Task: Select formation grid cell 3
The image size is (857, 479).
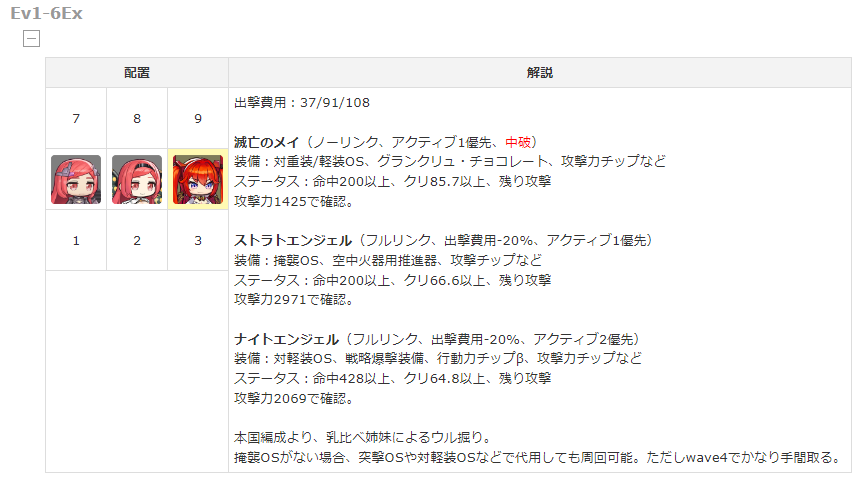Action: click(x=198, y=240)
